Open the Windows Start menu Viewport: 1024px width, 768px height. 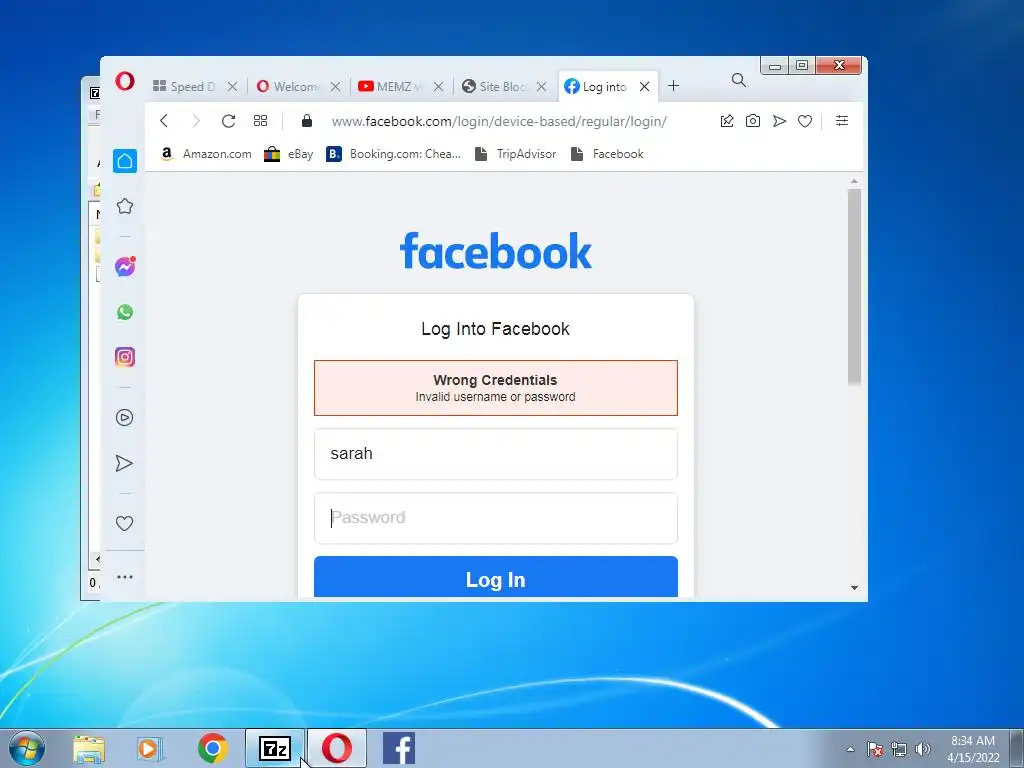point(27,748)
